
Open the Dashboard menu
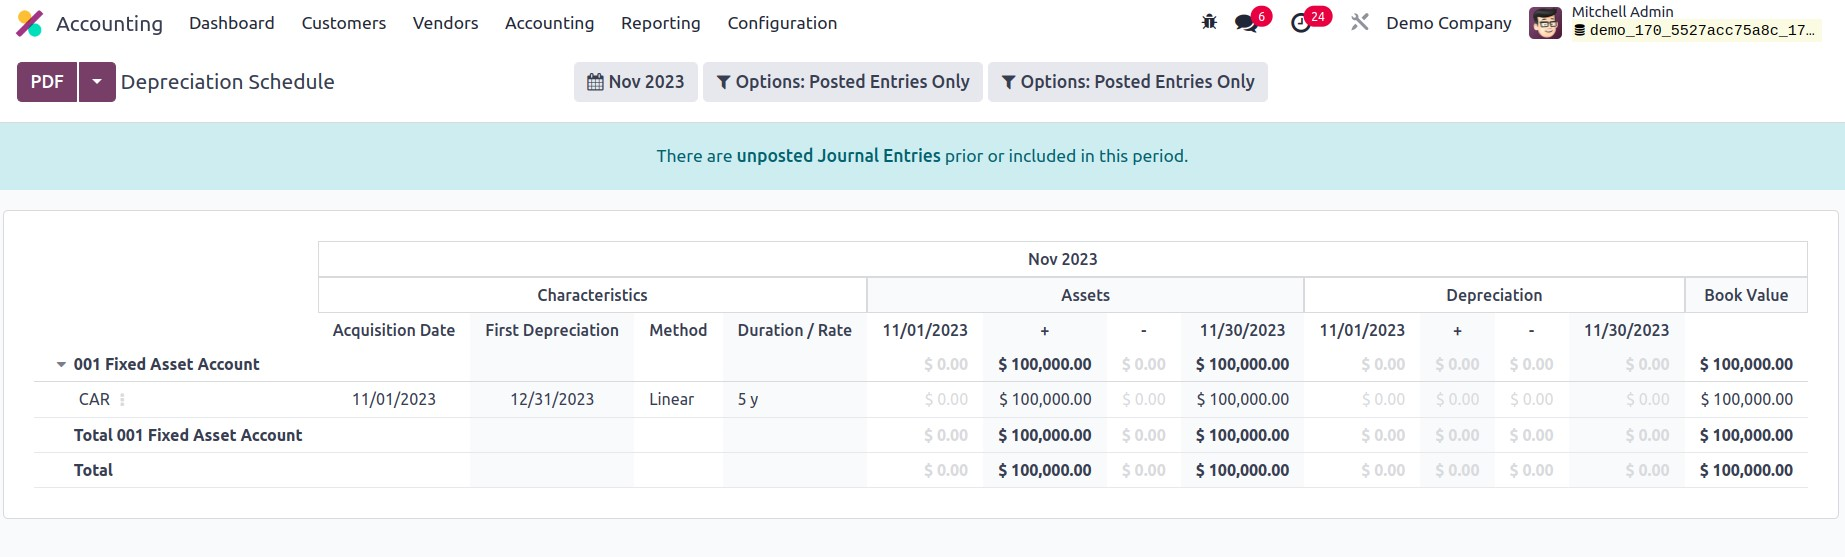[231, 23]
